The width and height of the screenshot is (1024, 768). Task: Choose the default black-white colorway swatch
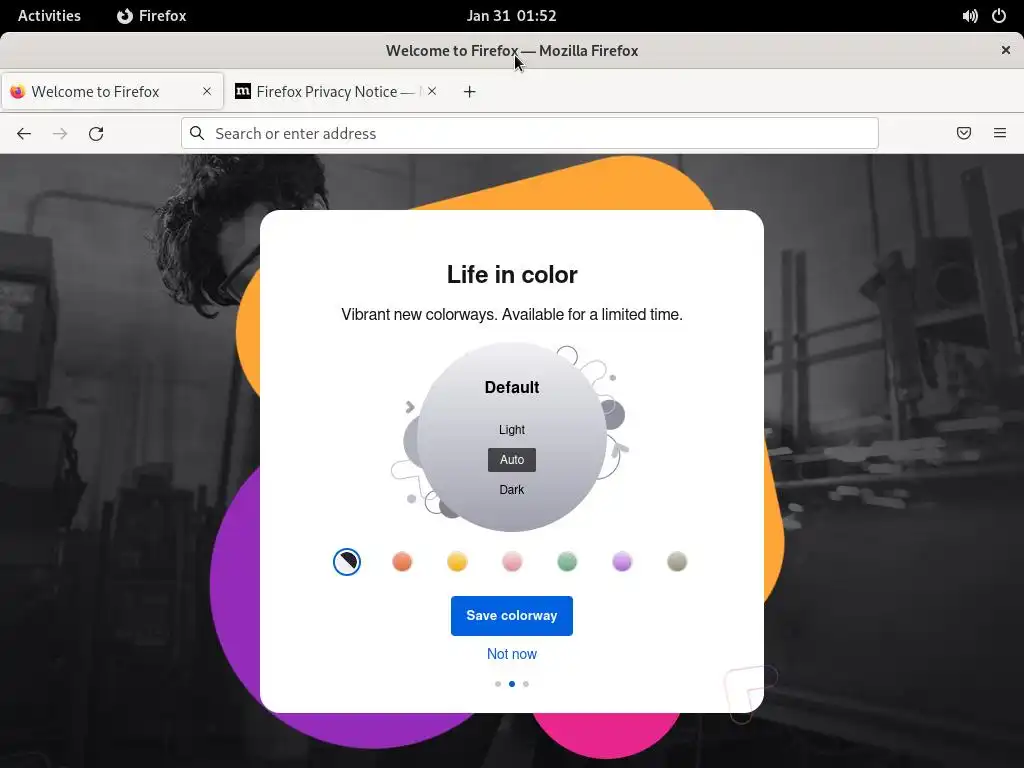pyautogui.click(x=347, y=562)
